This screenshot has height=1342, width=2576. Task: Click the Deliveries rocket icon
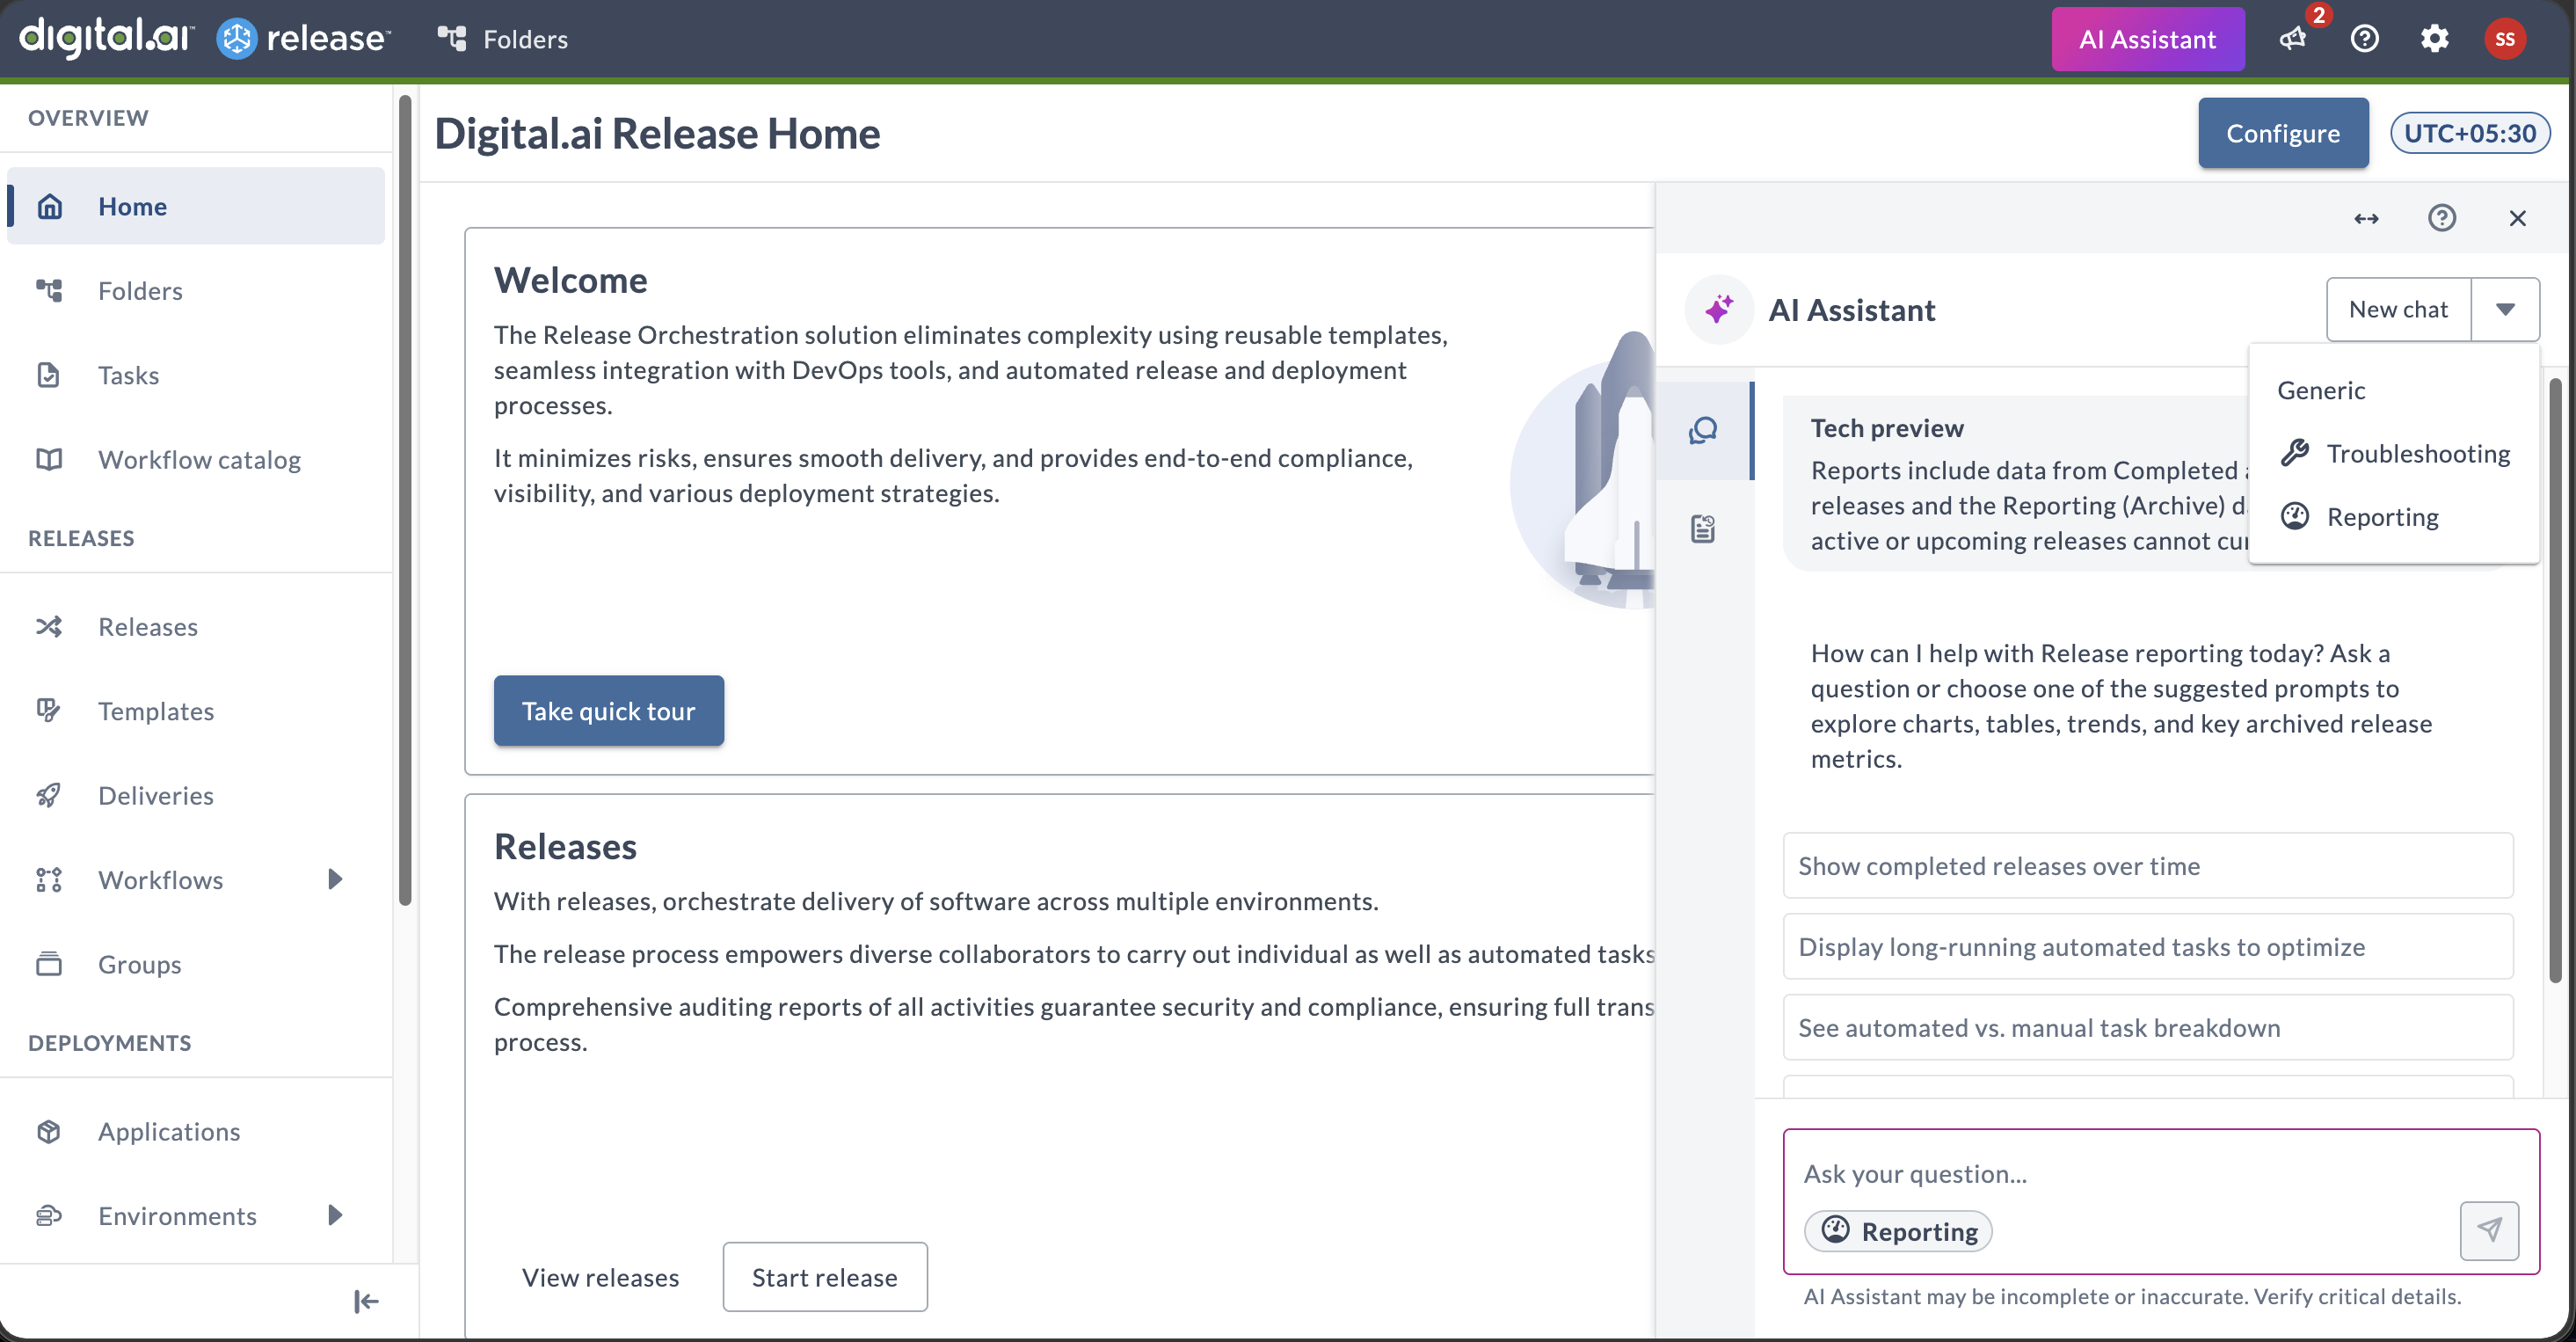click(49, 795)
